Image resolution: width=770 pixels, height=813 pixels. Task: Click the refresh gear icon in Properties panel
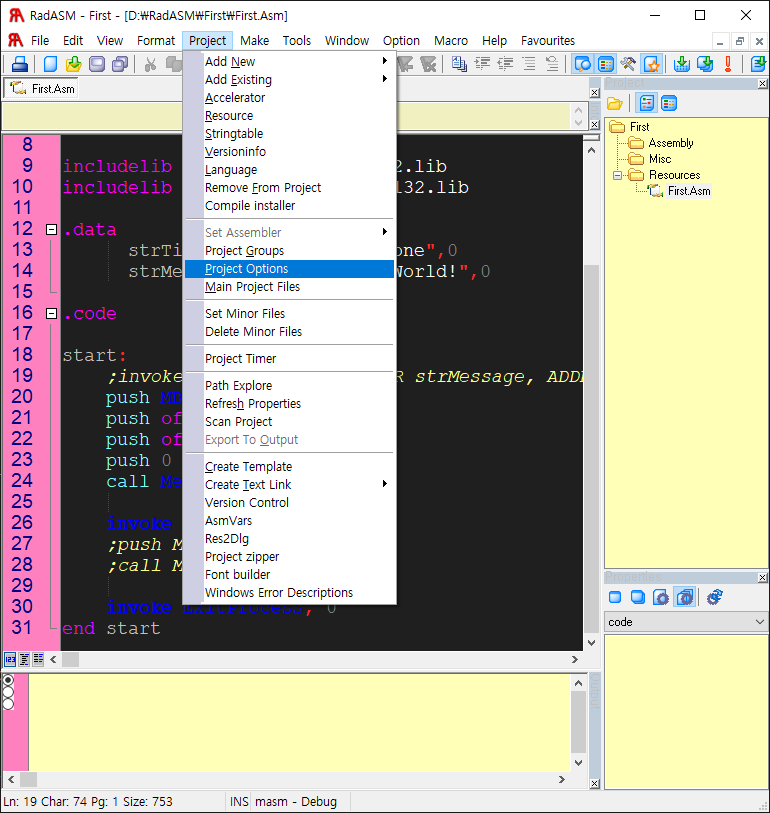715,597
